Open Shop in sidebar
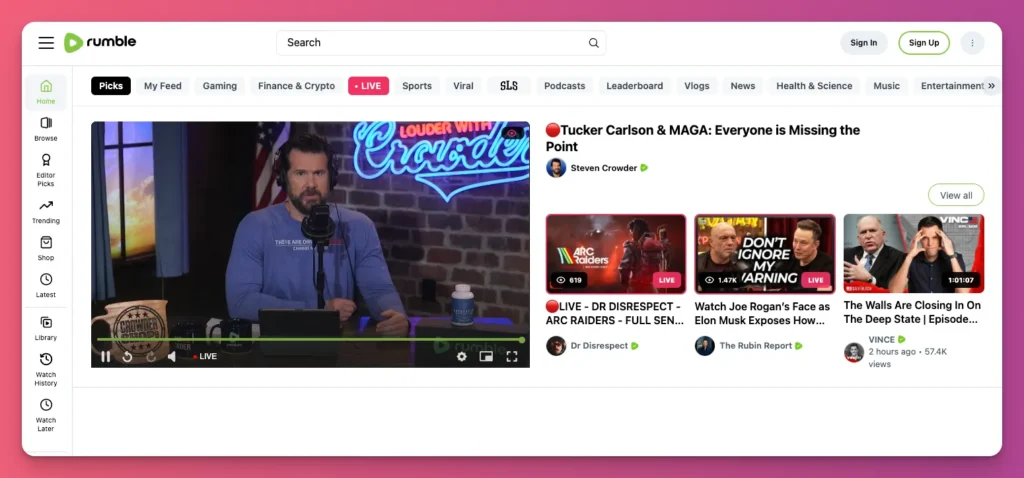1024x478 pixels. (x=46, y=248)
